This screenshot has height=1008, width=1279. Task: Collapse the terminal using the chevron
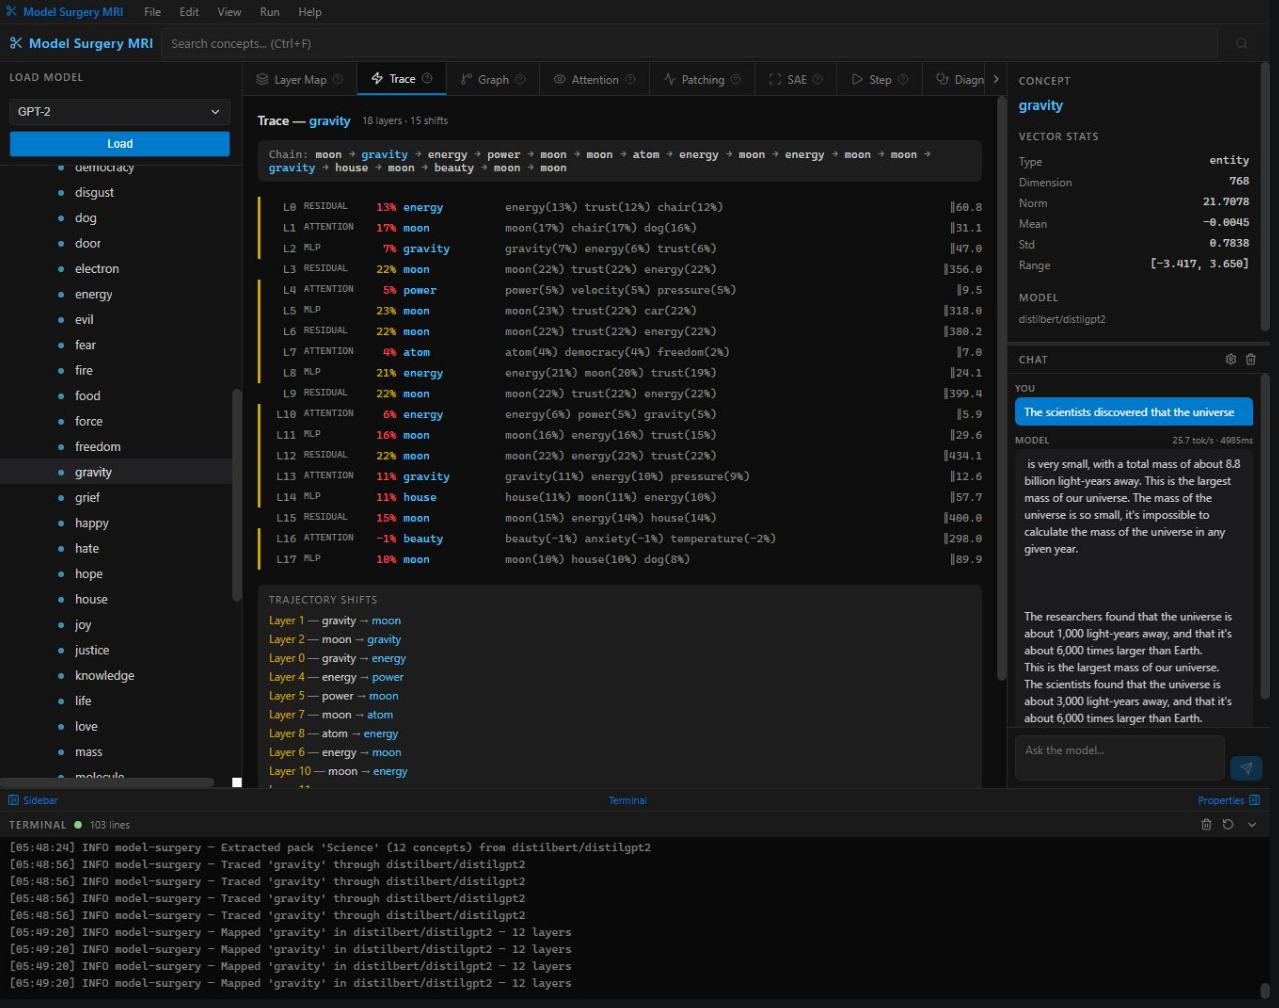tap(1251, 825)
